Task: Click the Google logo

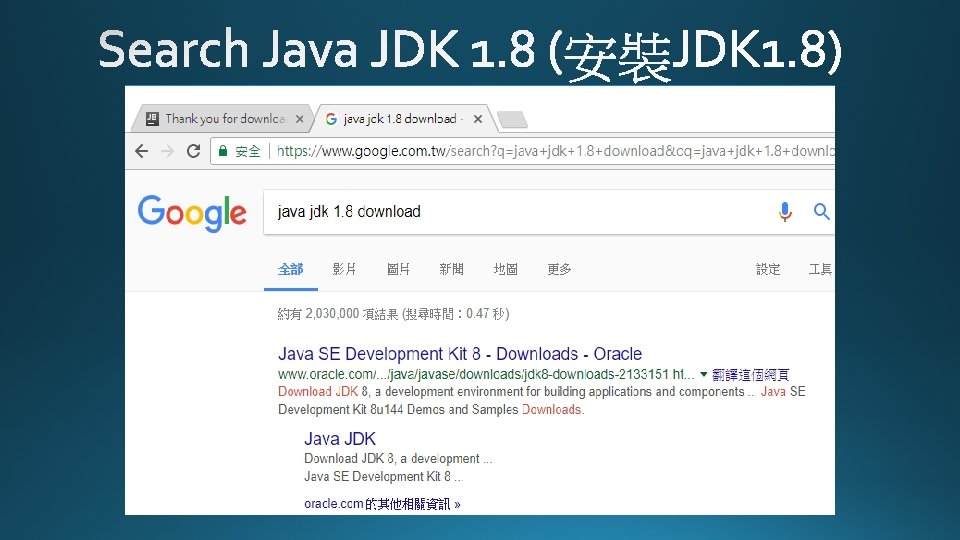Action: click(192, 213)
